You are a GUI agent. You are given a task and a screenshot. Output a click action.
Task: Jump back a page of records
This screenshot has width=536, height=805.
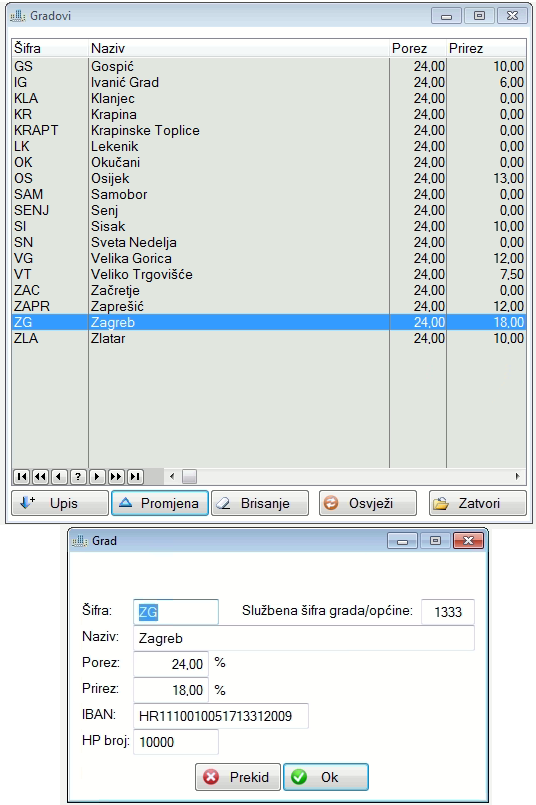pyautogui.click(x=41, y=476)
